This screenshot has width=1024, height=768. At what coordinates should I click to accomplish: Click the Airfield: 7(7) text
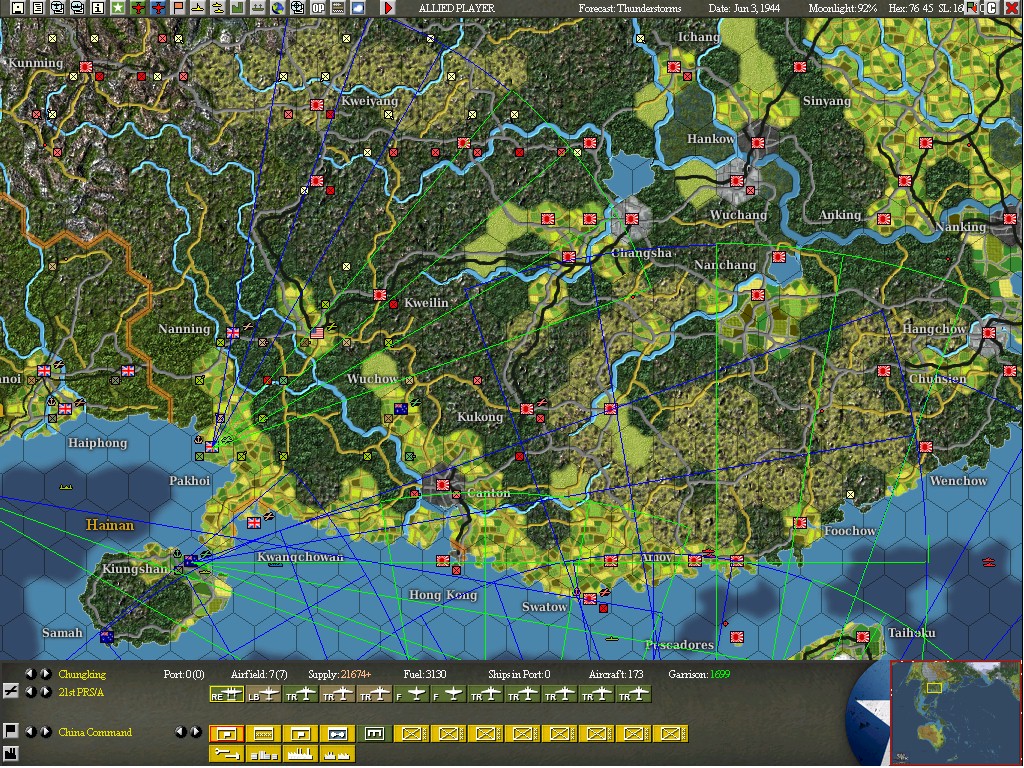[x=259, y=674]
